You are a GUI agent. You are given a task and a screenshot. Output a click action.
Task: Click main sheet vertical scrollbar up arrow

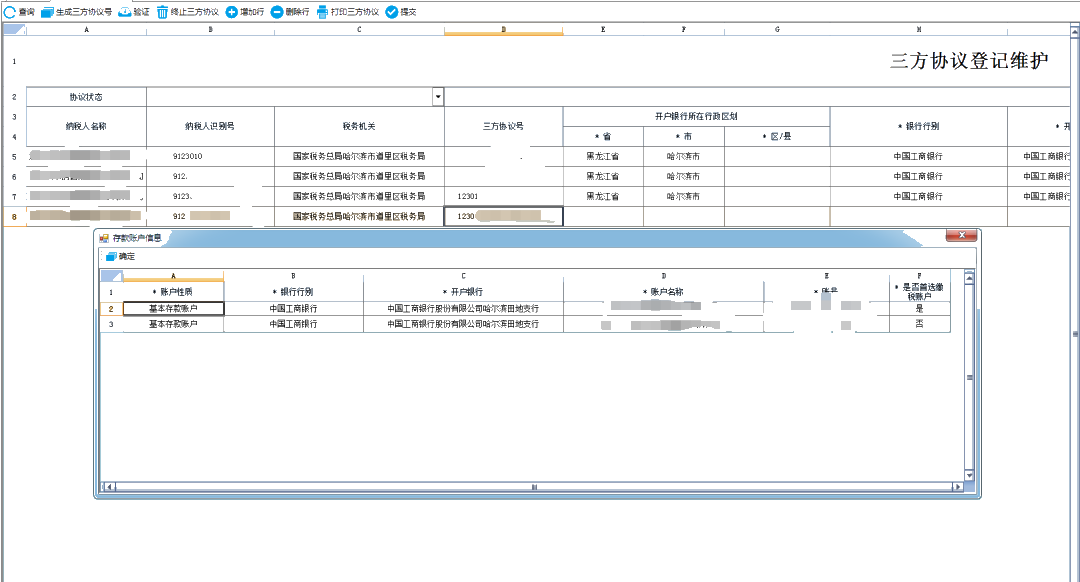point(1074,31)
